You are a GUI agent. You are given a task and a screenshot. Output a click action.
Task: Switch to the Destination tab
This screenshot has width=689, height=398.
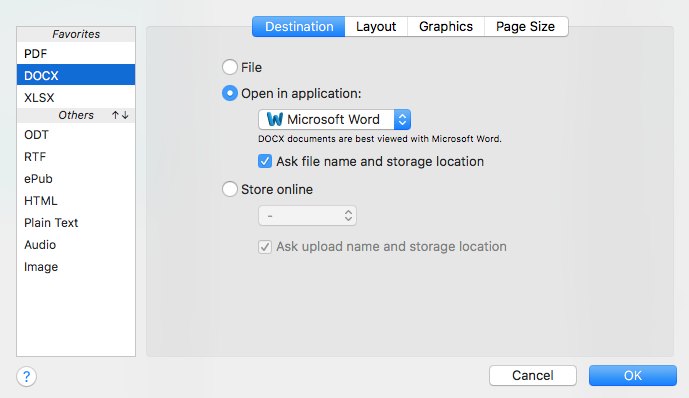coord(299,26)
